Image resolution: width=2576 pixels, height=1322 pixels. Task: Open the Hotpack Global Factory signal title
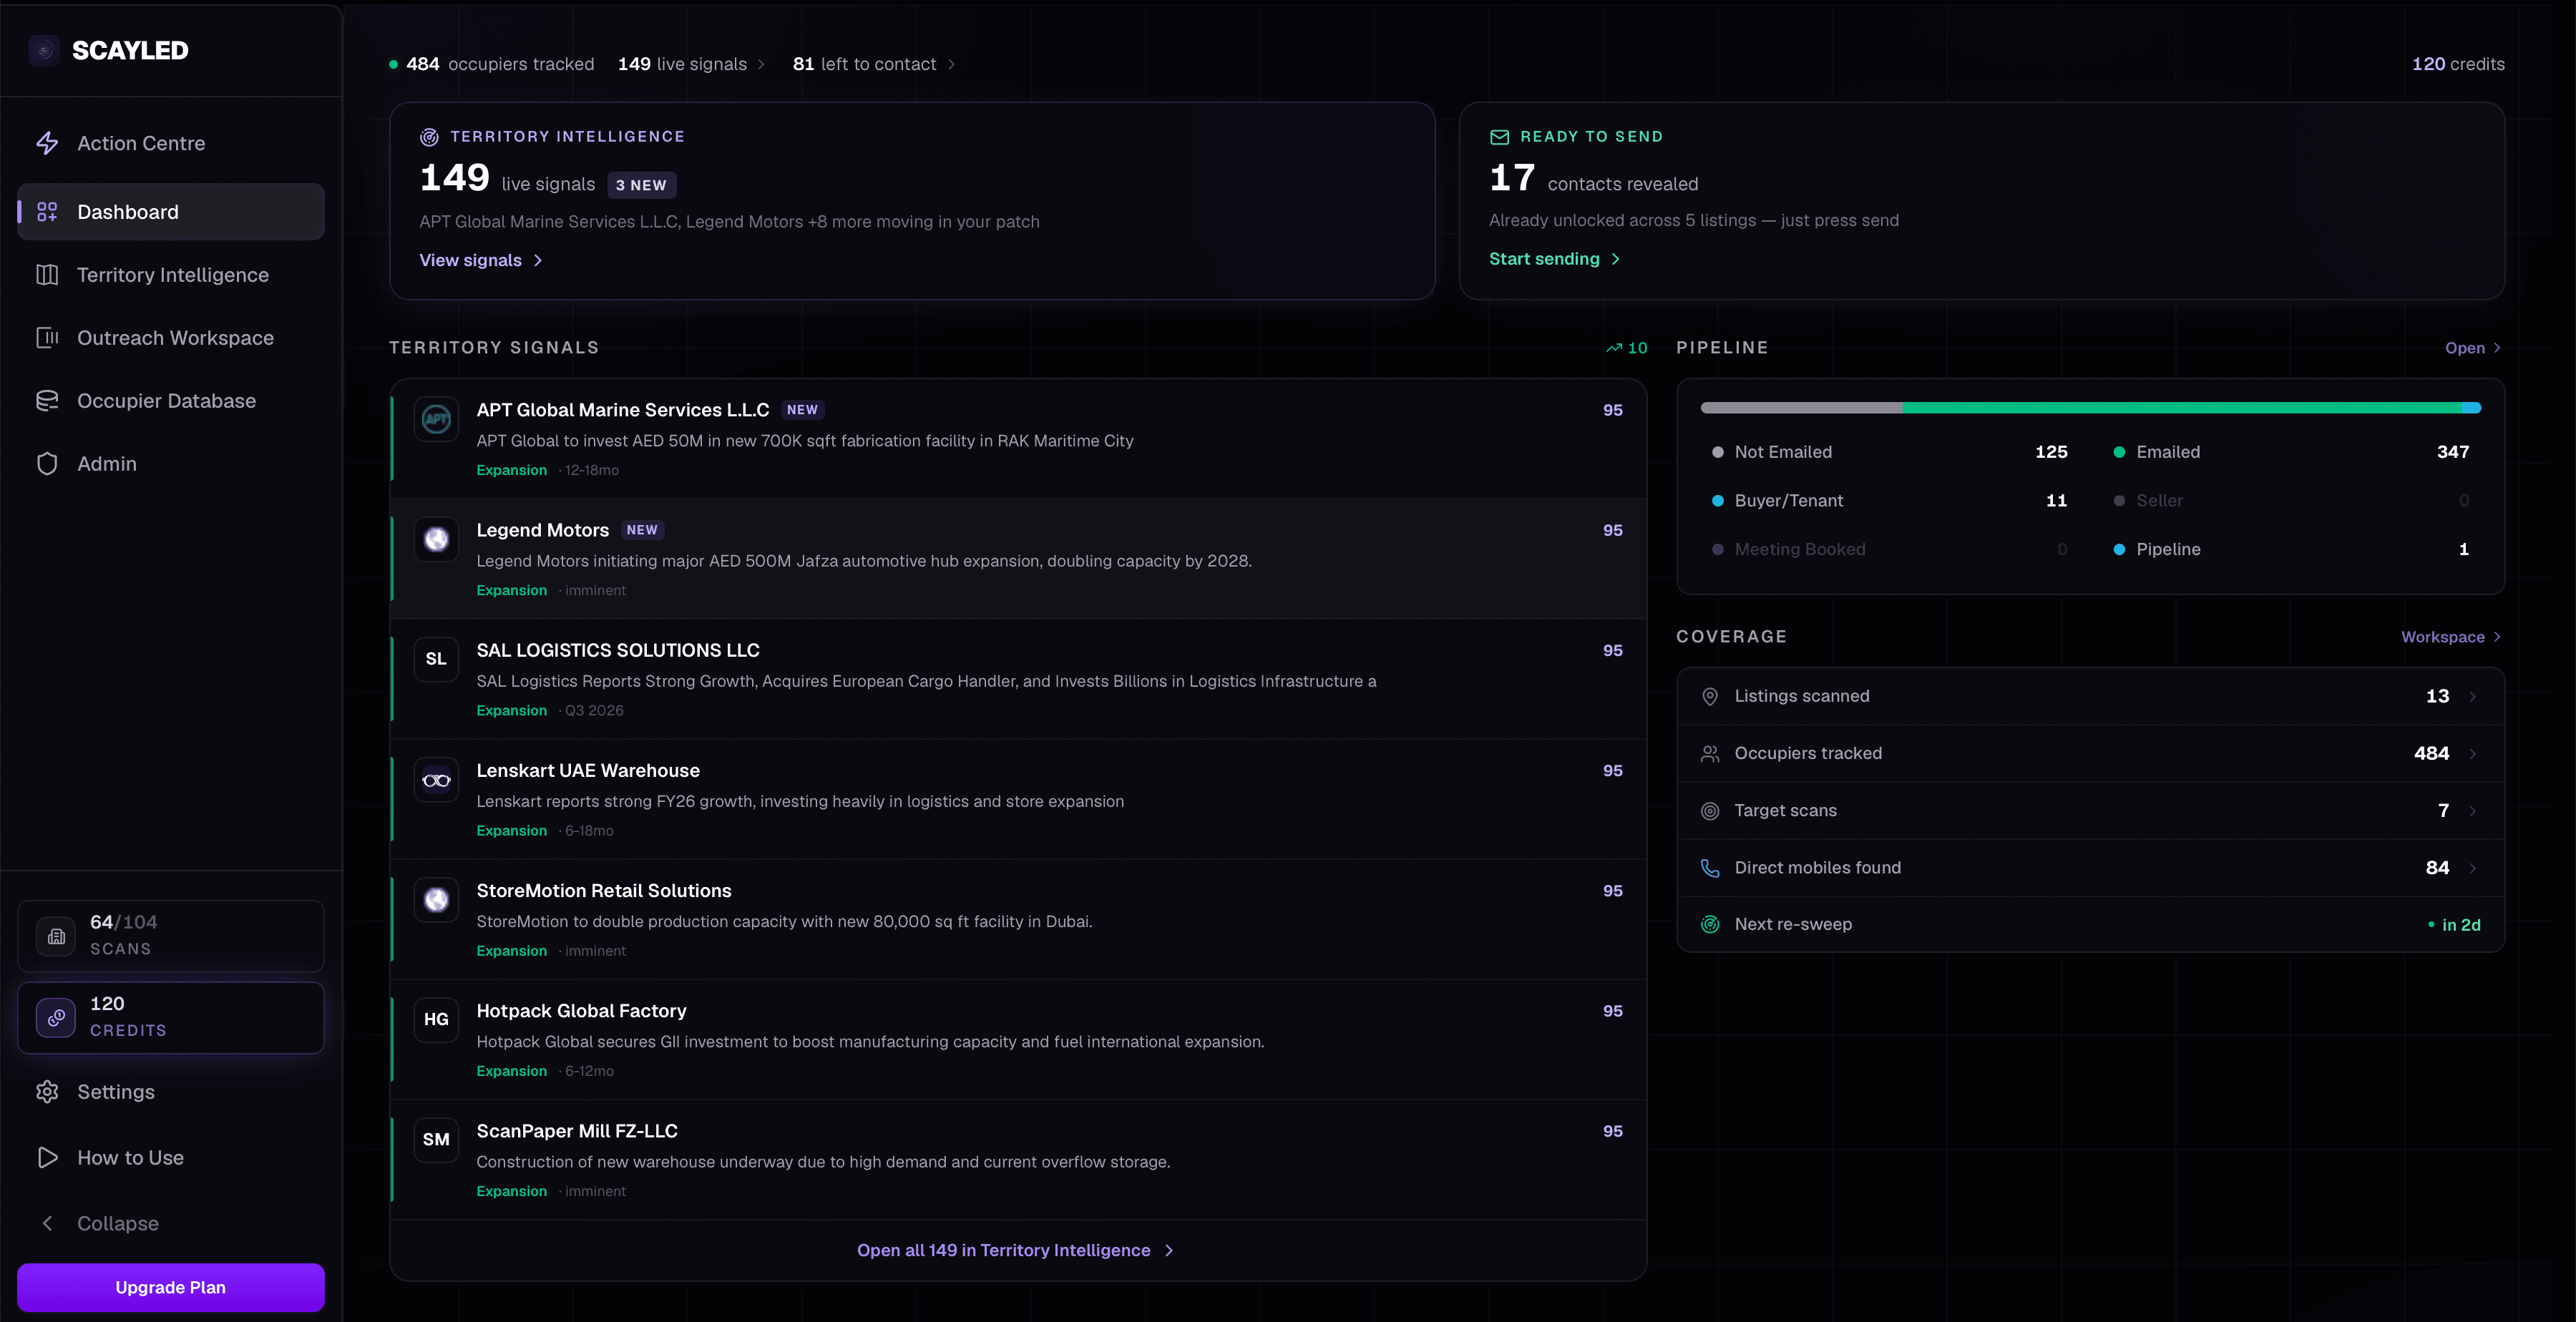(x=581, y=1011)
